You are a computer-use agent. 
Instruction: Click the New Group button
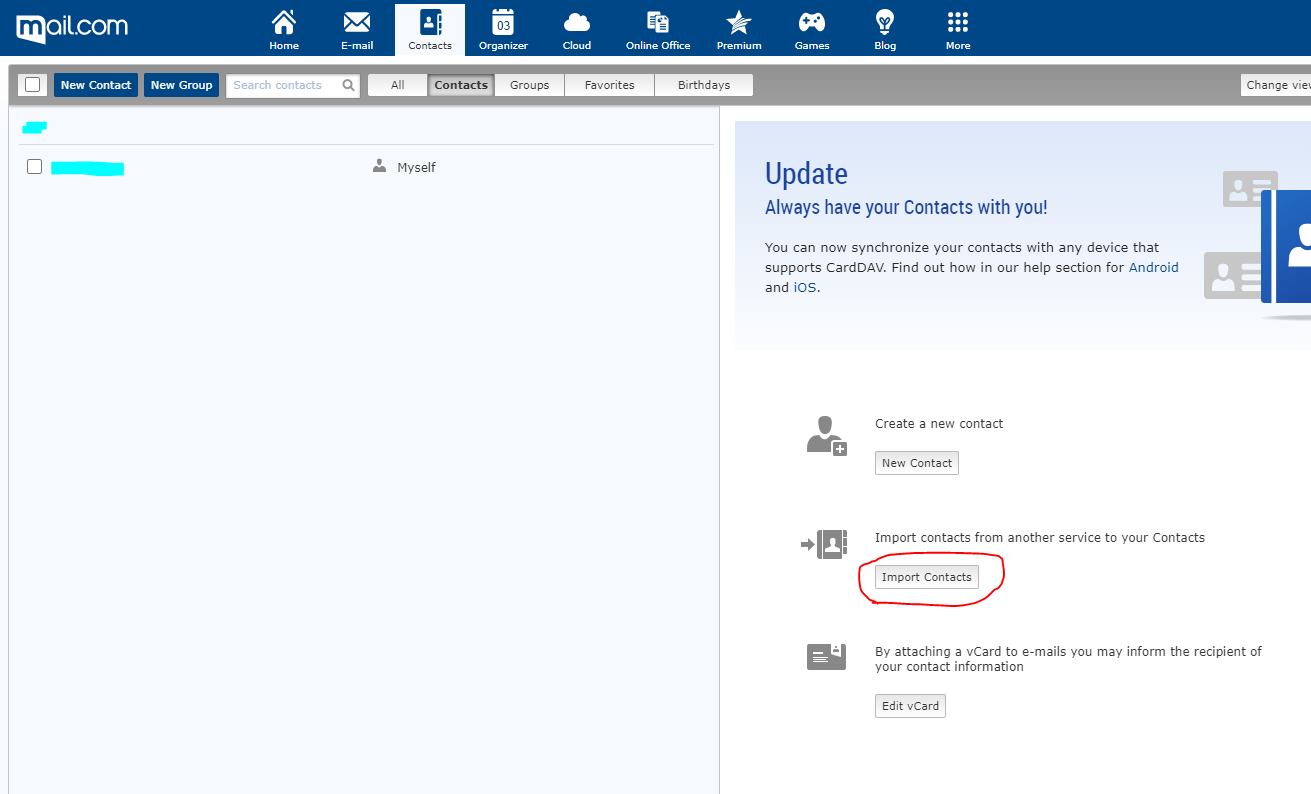click(x=181, y=85)
